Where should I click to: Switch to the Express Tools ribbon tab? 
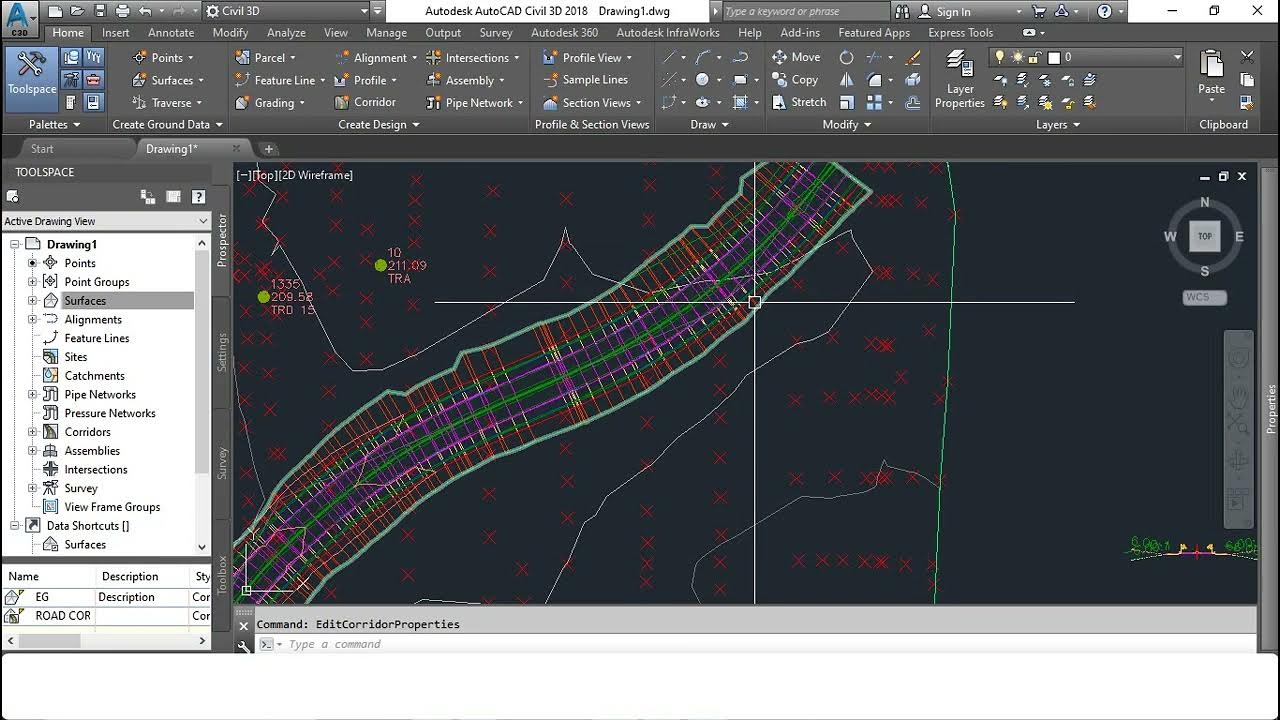[960, 33]
